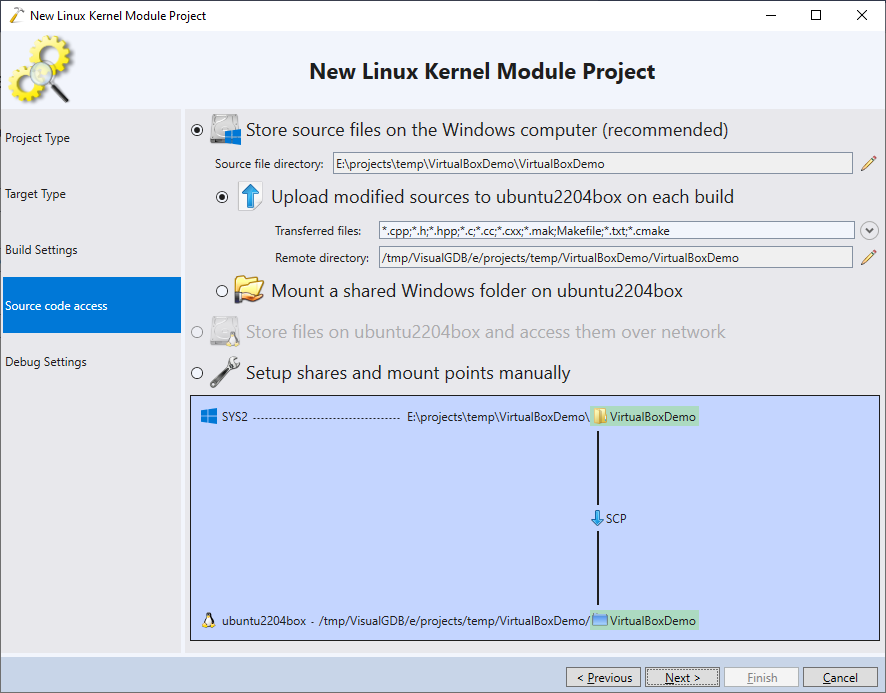Select Store source files on Windows computer

[197, 130]
